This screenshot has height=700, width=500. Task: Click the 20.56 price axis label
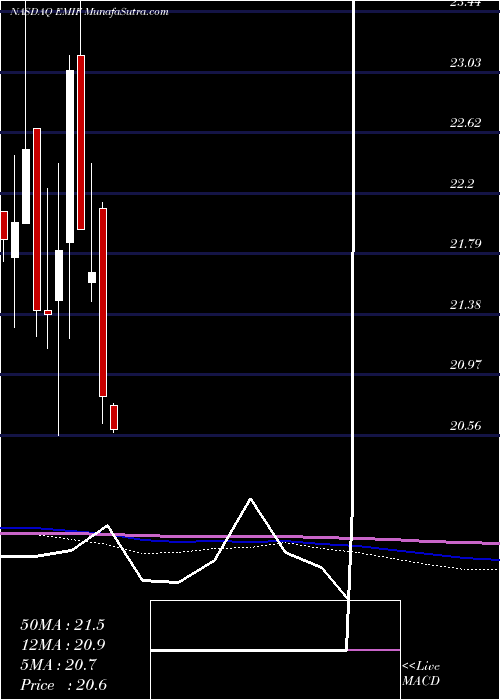pos(465,425)
